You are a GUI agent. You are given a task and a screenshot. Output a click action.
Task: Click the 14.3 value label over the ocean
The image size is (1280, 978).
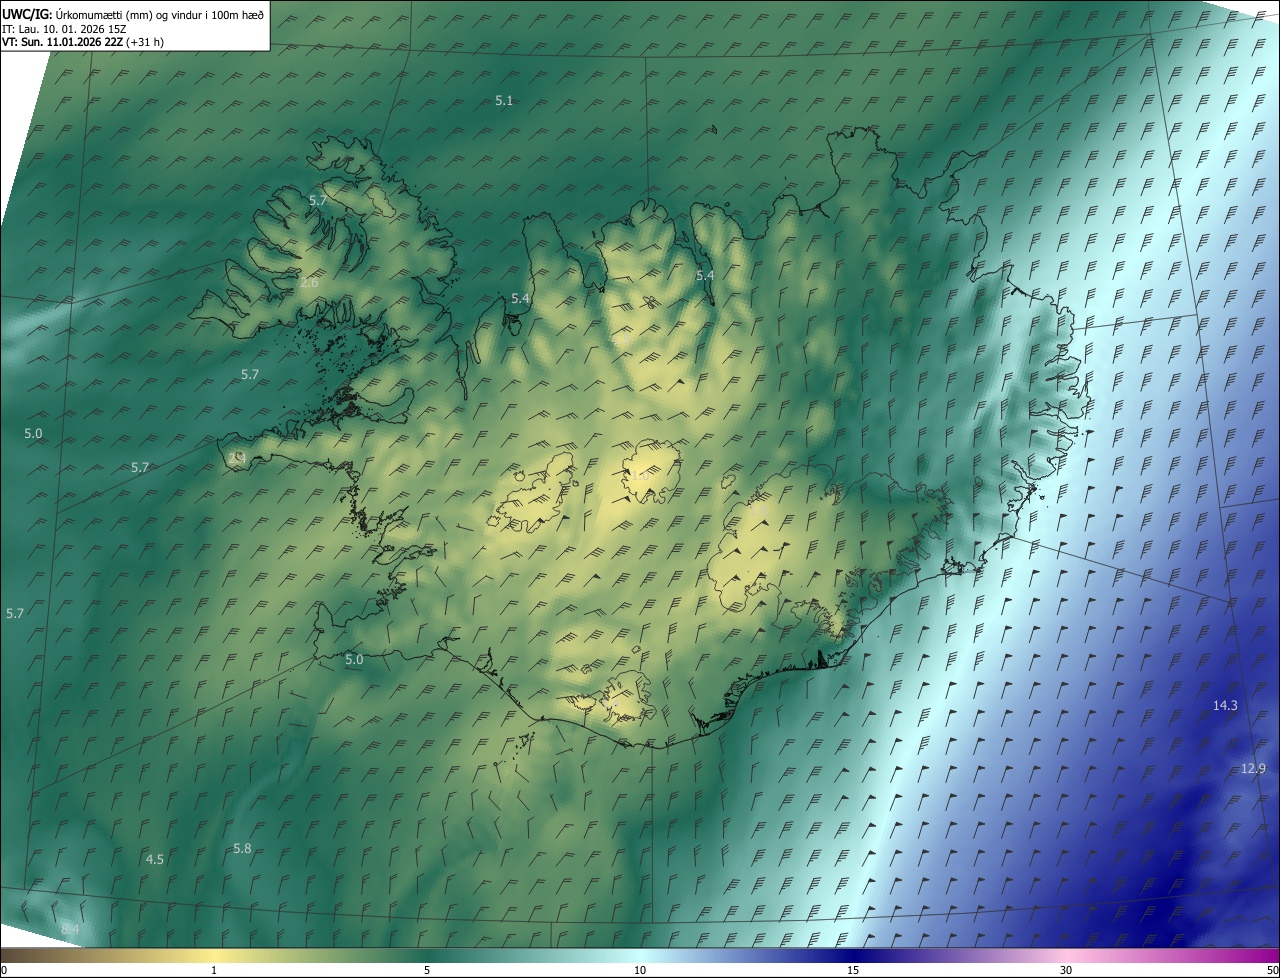coord(1225,706)
